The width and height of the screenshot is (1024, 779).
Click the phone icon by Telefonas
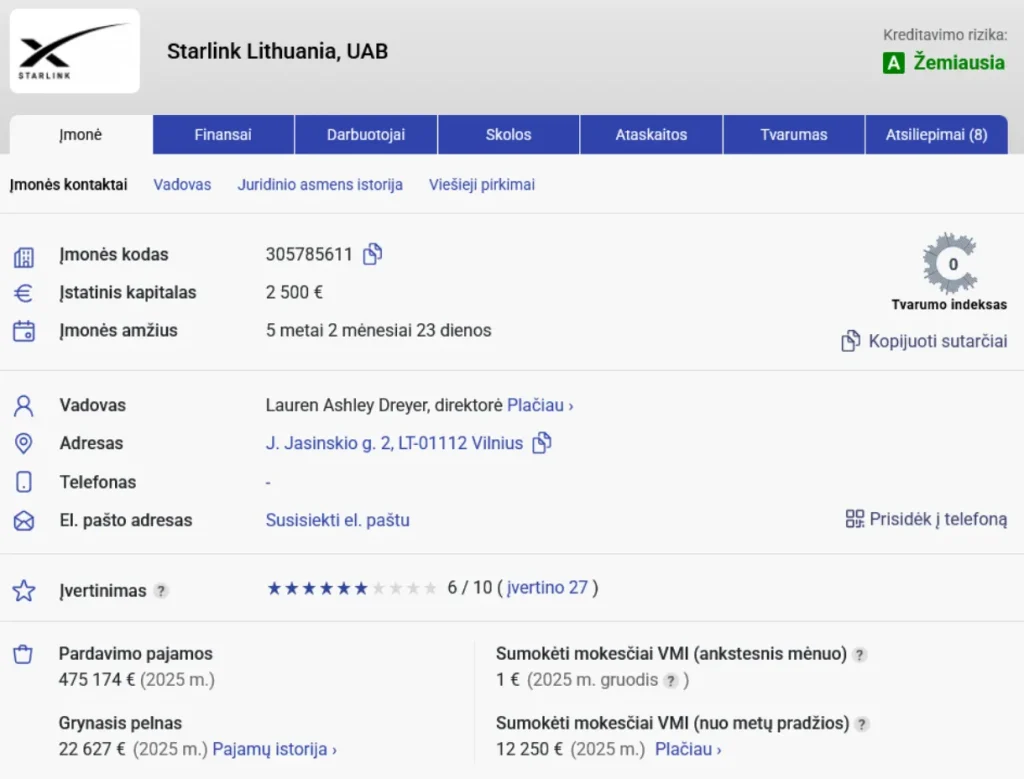point(24,482)
